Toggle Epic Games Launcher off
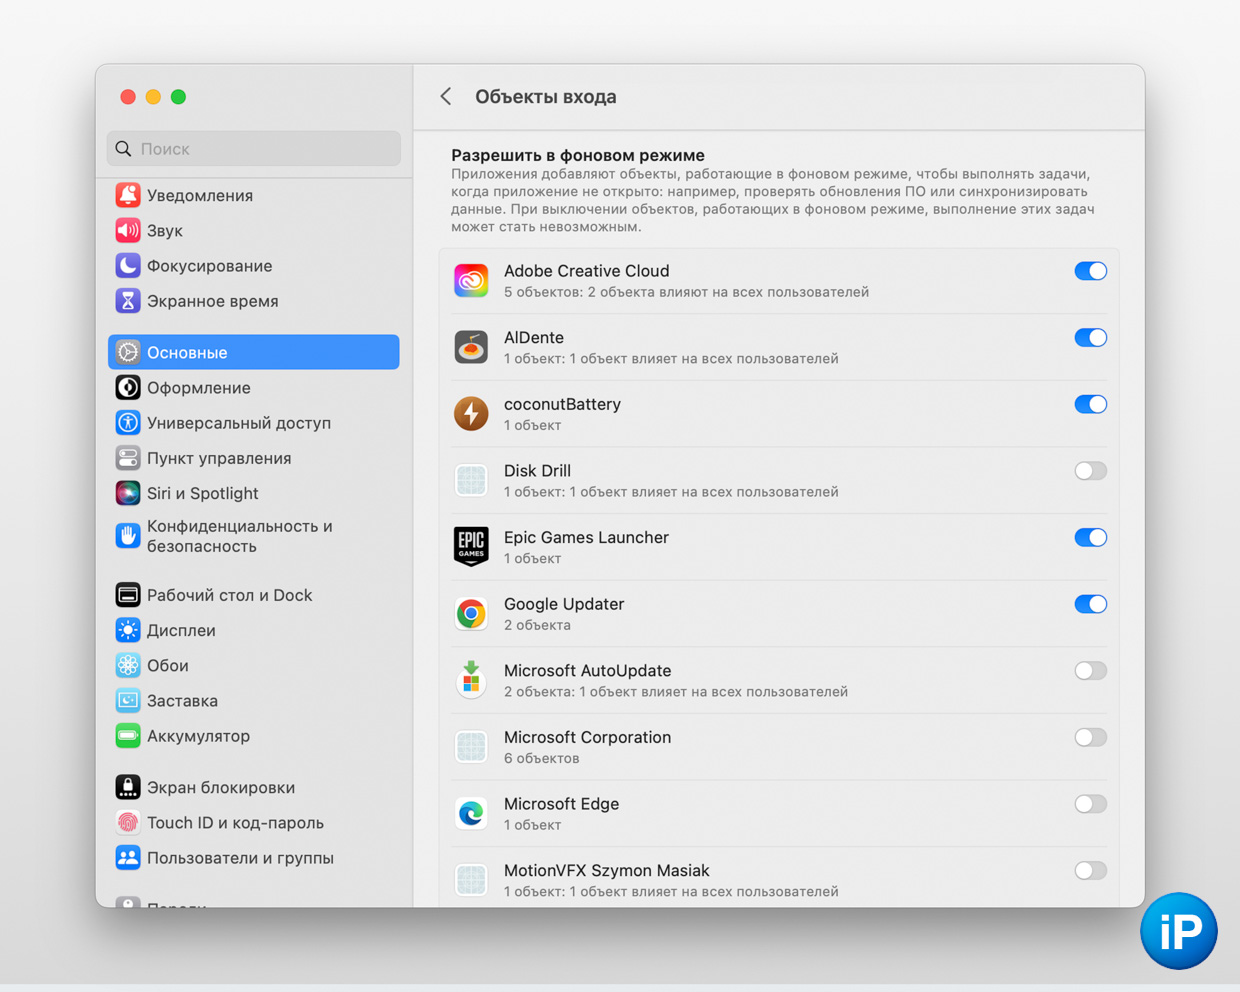This screenshot has height=992, width=1240. click(1090, 537)
